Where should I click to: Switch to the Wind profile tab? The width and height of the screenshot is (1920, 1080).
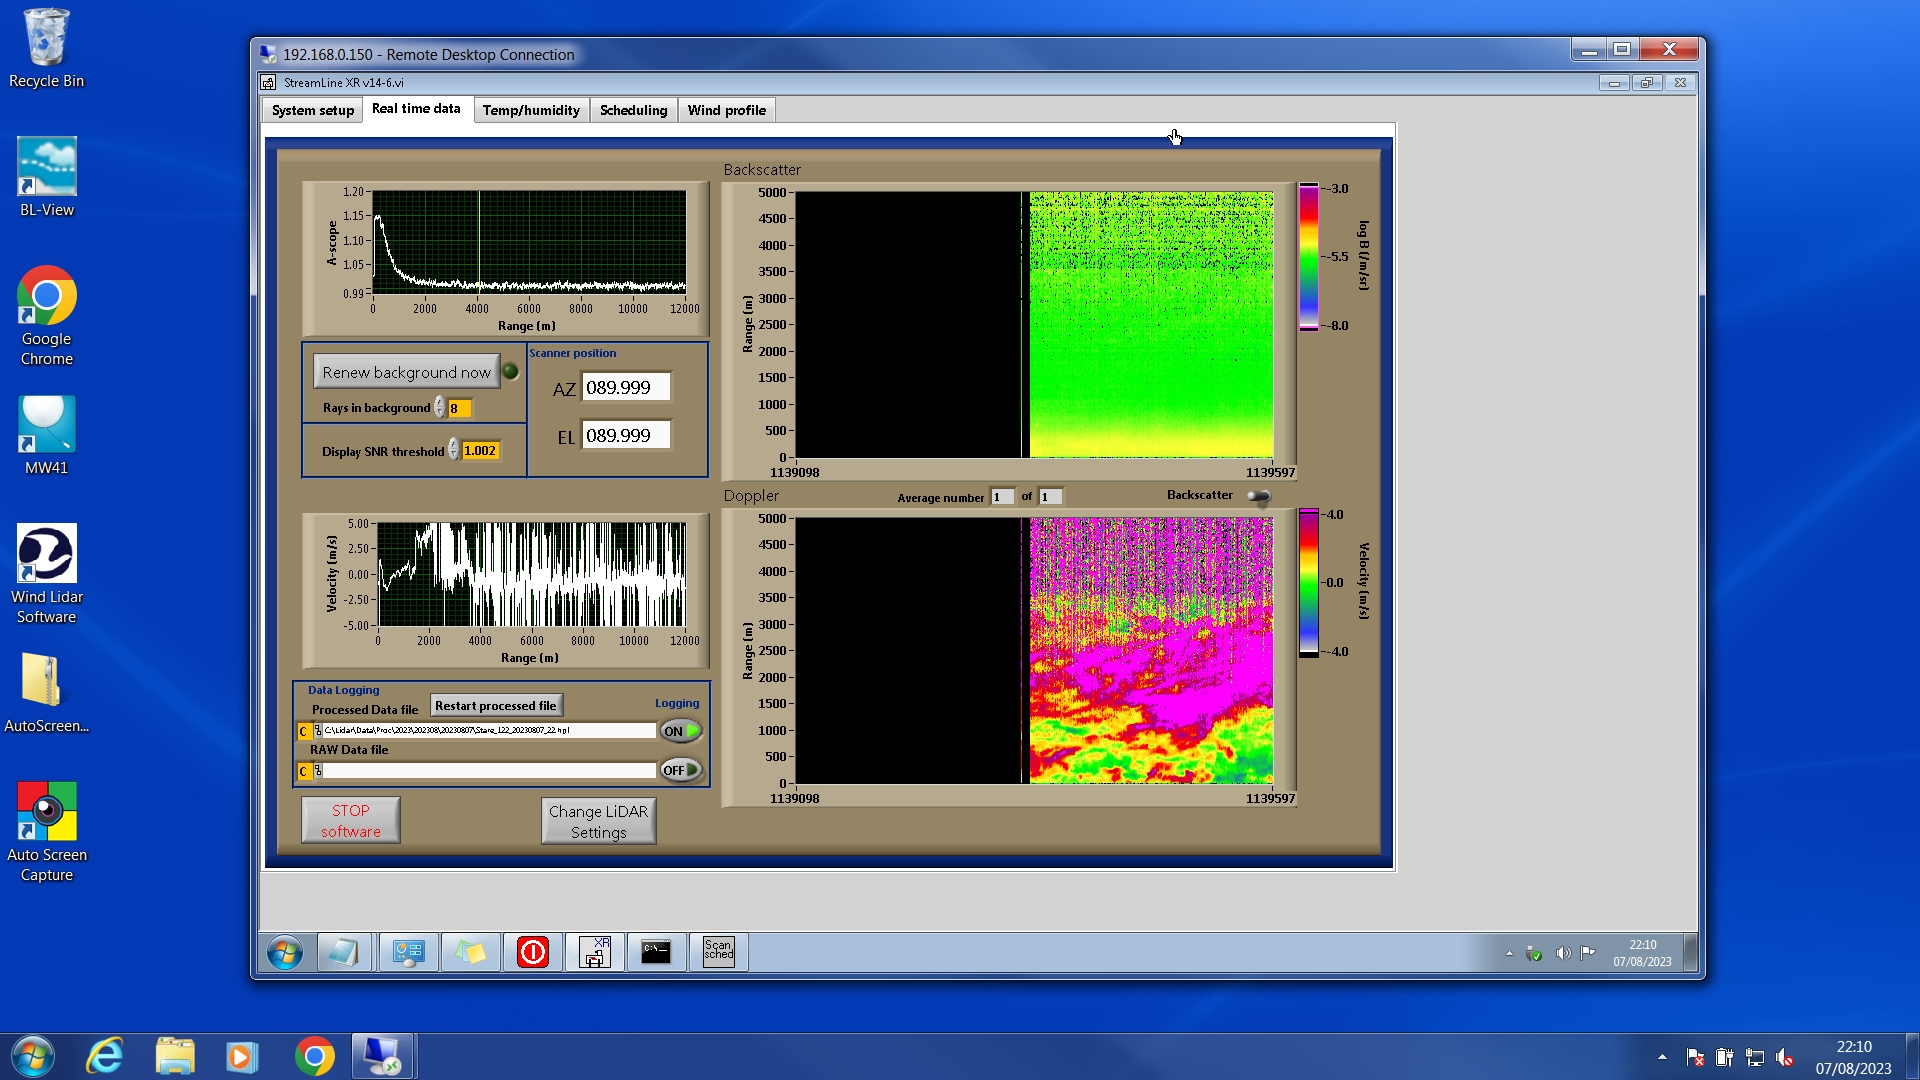(726, 110)
